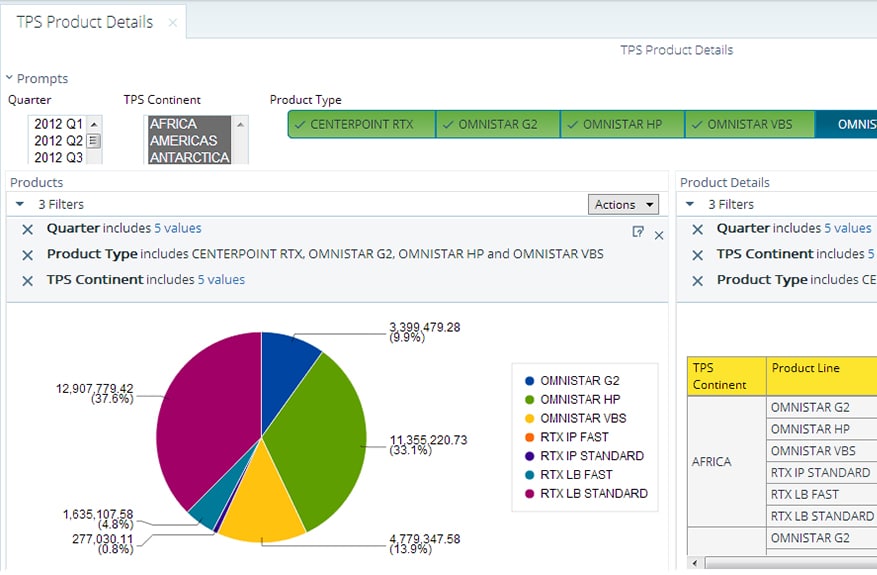Toggle the unselected OMNIS product type button
Screen dimensions: 877x575
click(x=846, y=124)
